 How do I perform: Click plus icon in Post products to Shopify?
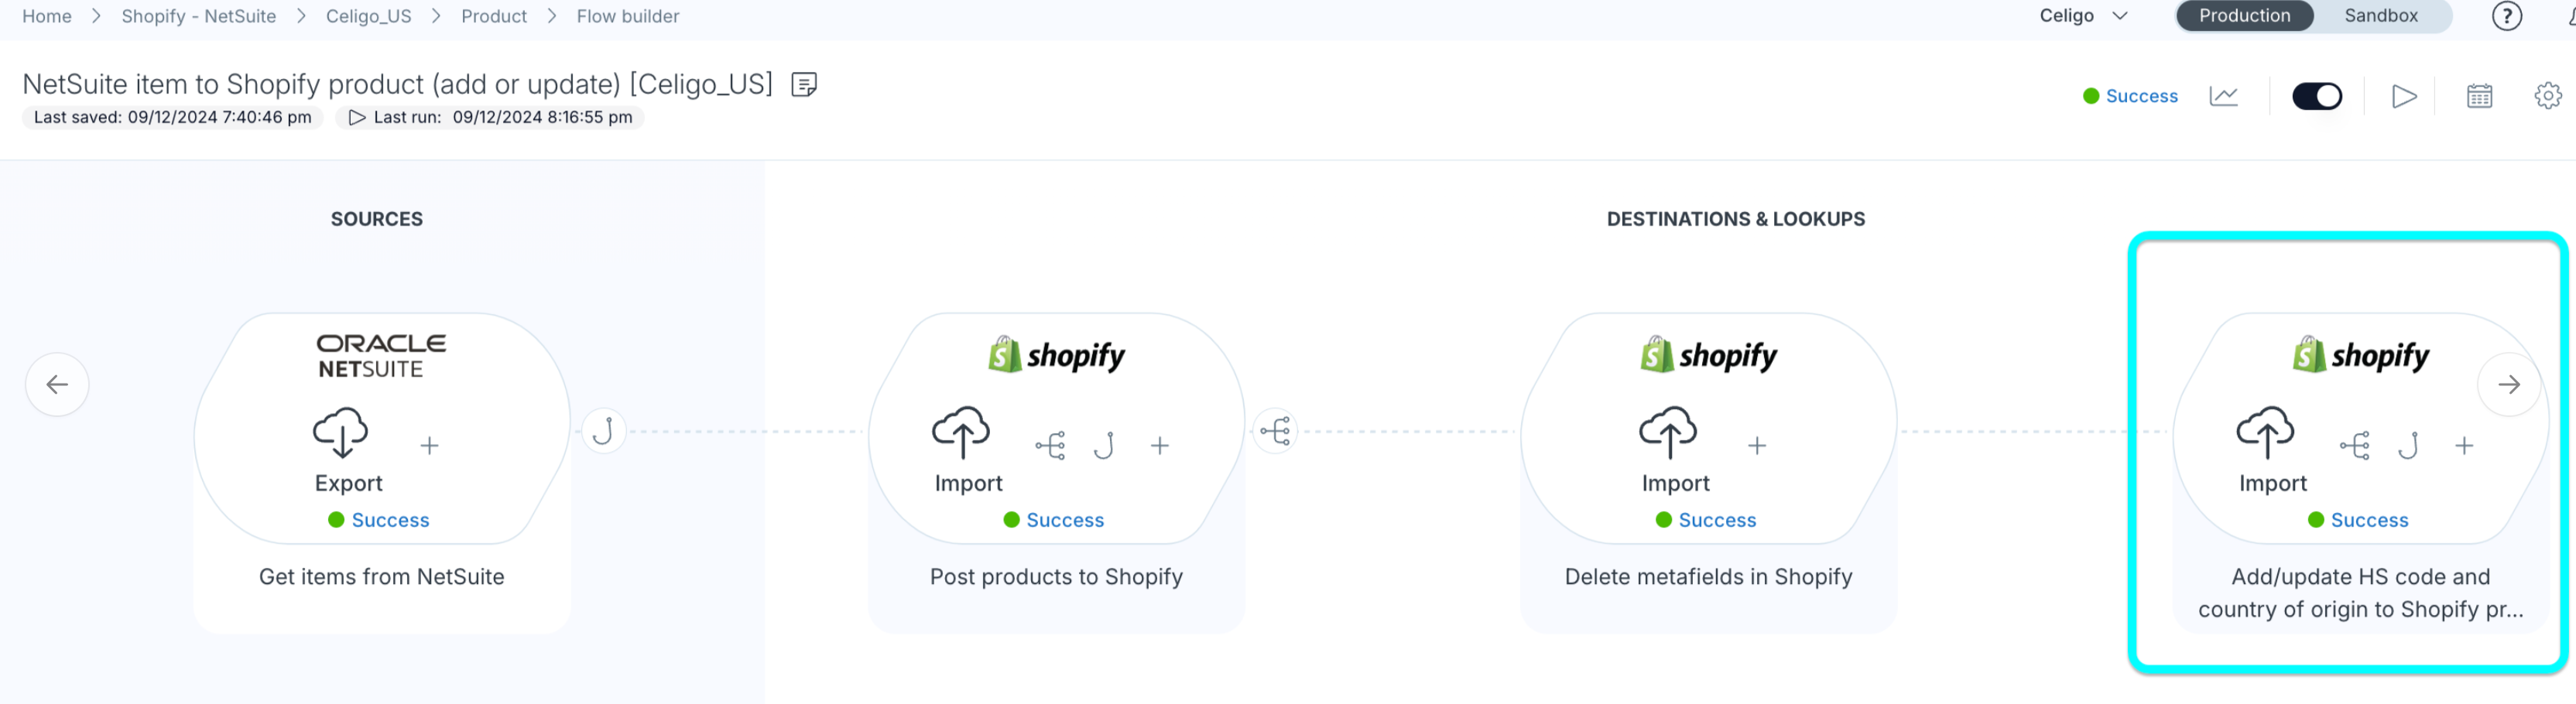point(1159,445)
